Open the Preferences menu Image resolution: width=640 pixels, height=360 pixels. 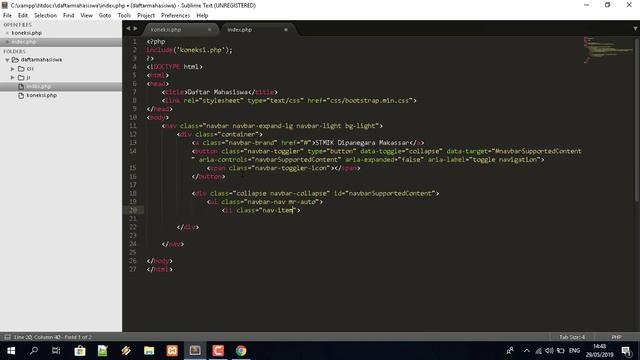click(176, 15)
